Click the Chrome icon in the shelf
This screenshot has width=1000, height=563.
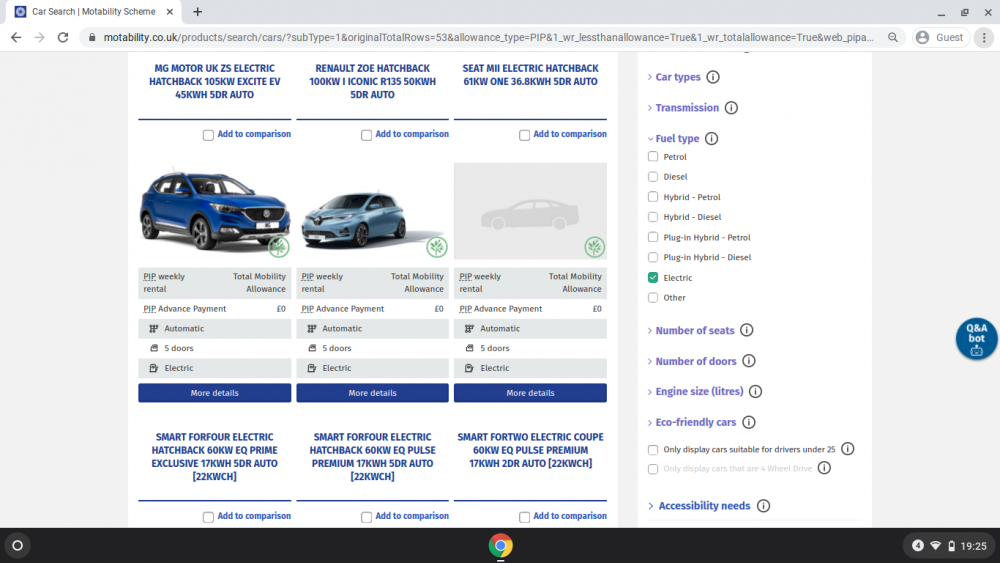pos(501,546)
